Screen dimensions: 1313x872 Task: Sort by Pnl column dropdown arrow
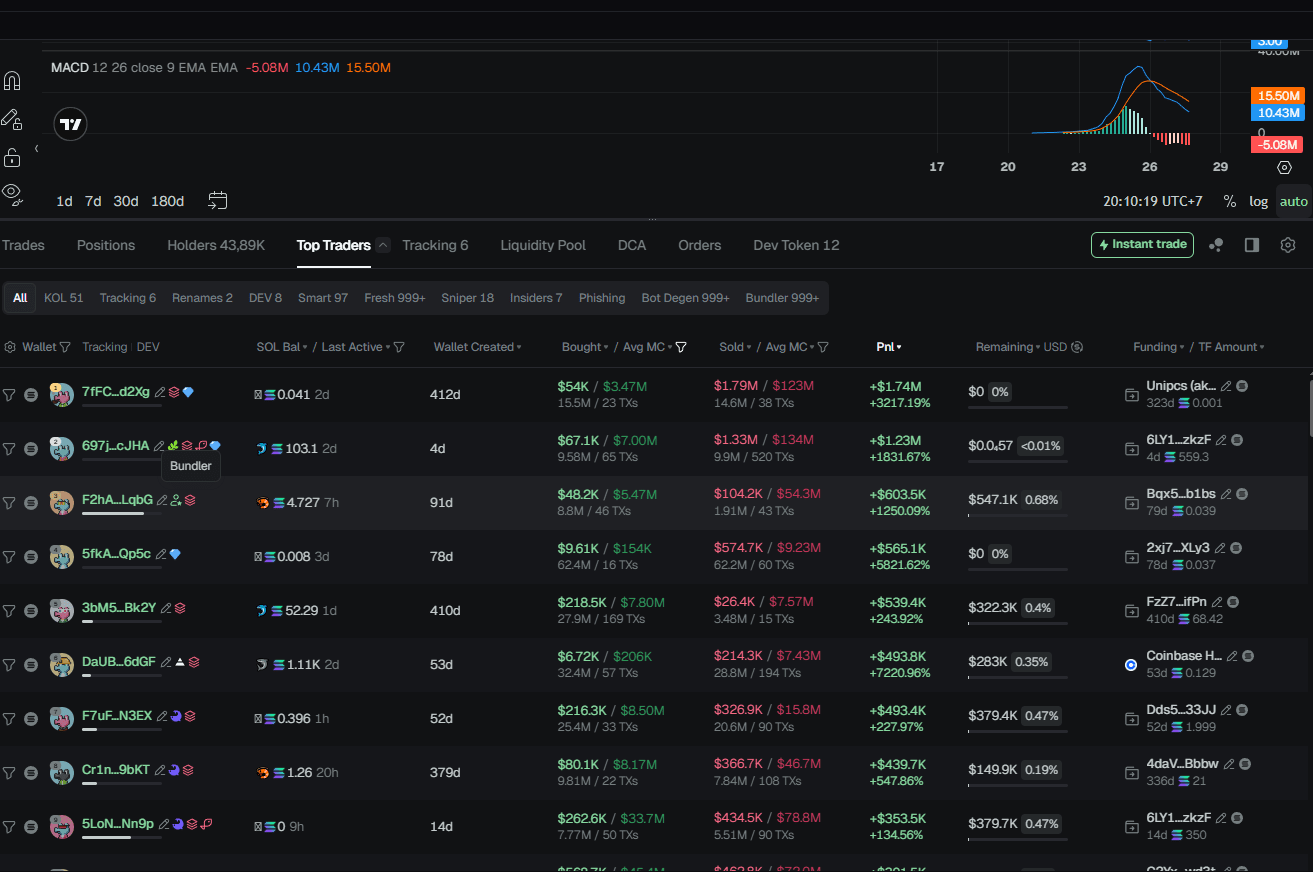899,347
